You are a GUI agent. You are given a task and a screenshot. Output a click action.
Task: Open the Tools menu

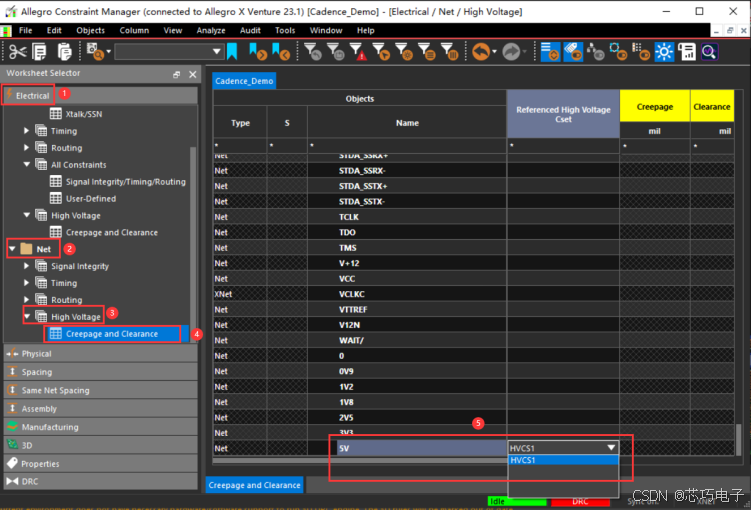click(285, 30)
